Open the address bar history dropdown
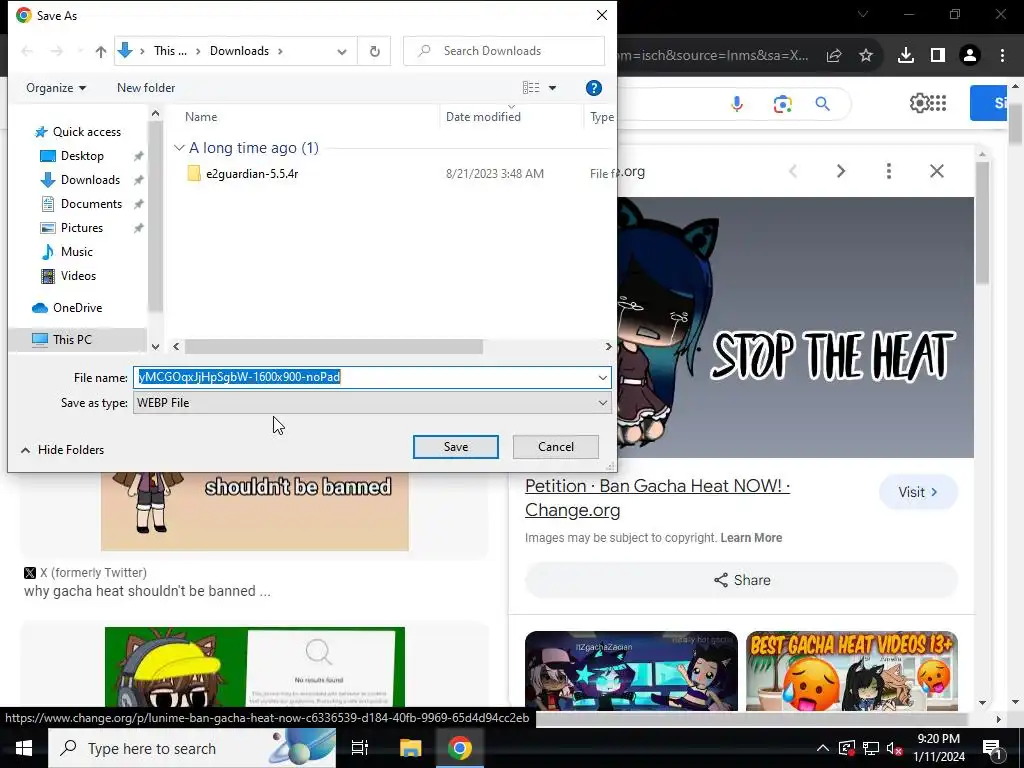The image size is (1024, 768). [342, 51]
